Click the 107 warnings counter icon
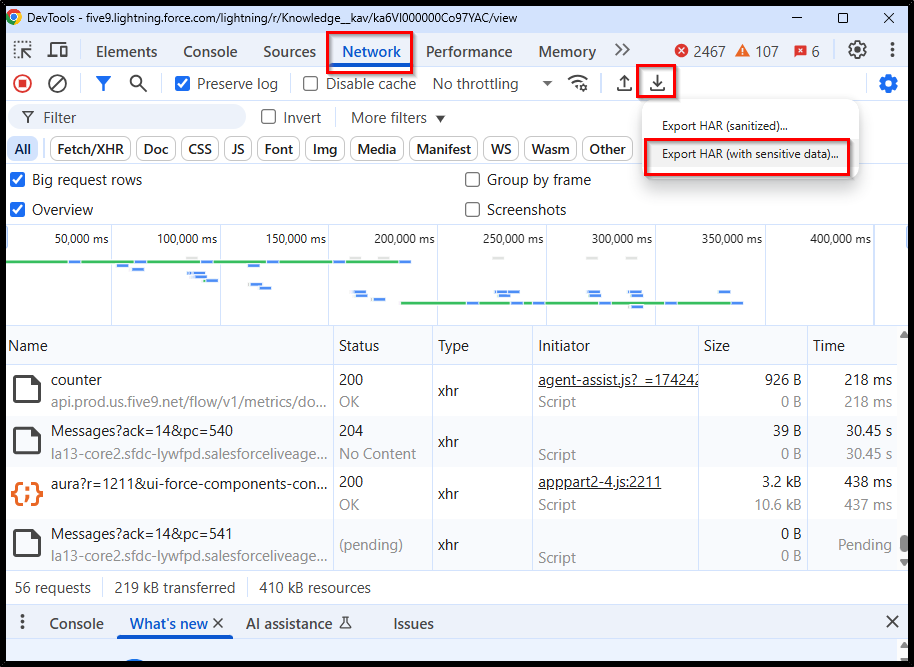 (x=742, y=51)
